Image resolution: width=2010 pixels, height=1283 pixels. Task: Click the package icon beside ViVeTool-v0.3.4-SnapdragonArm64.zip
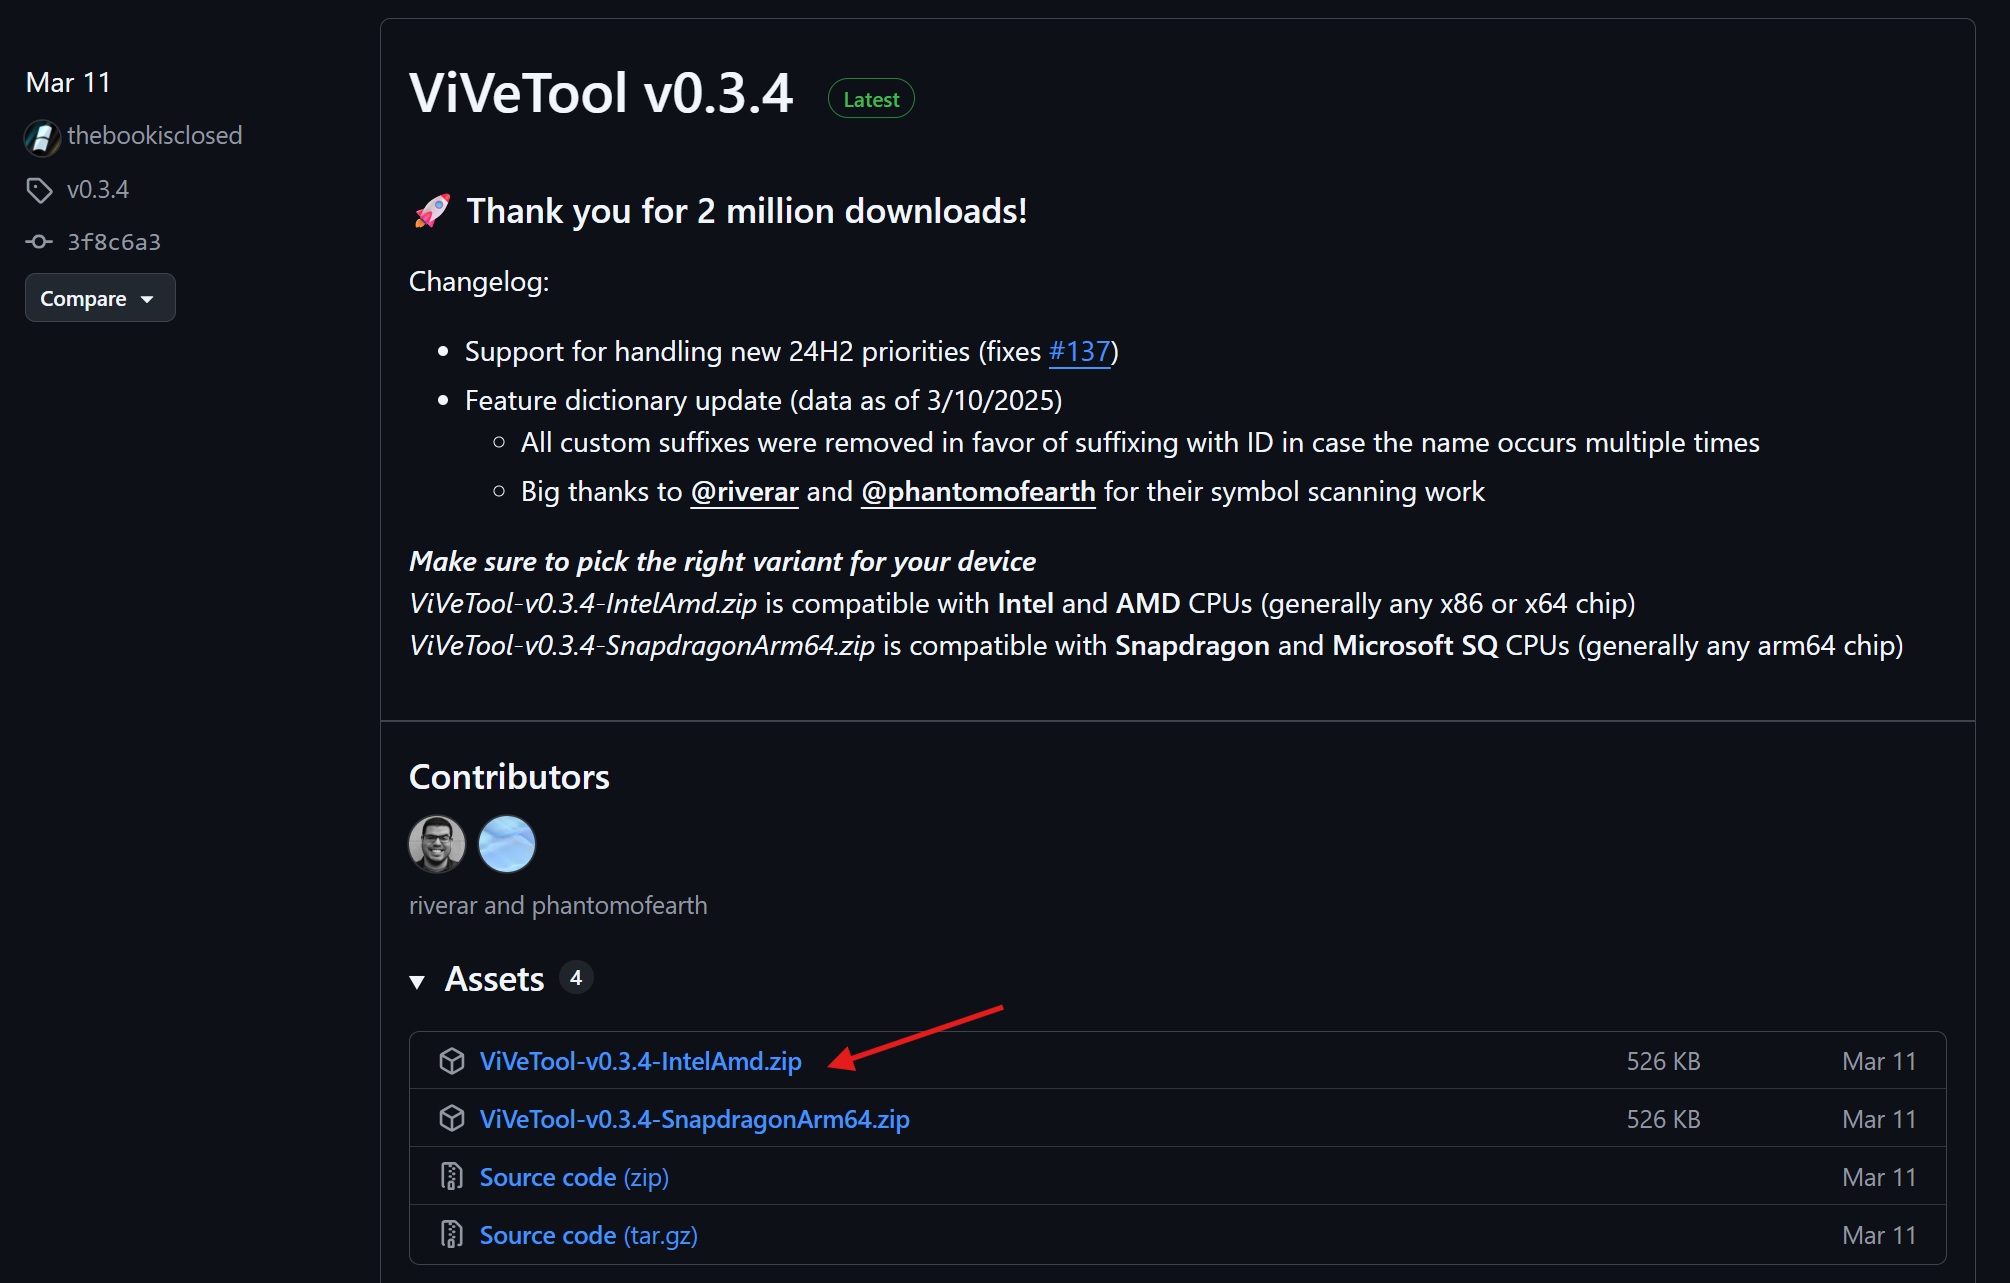point(452,1119)
